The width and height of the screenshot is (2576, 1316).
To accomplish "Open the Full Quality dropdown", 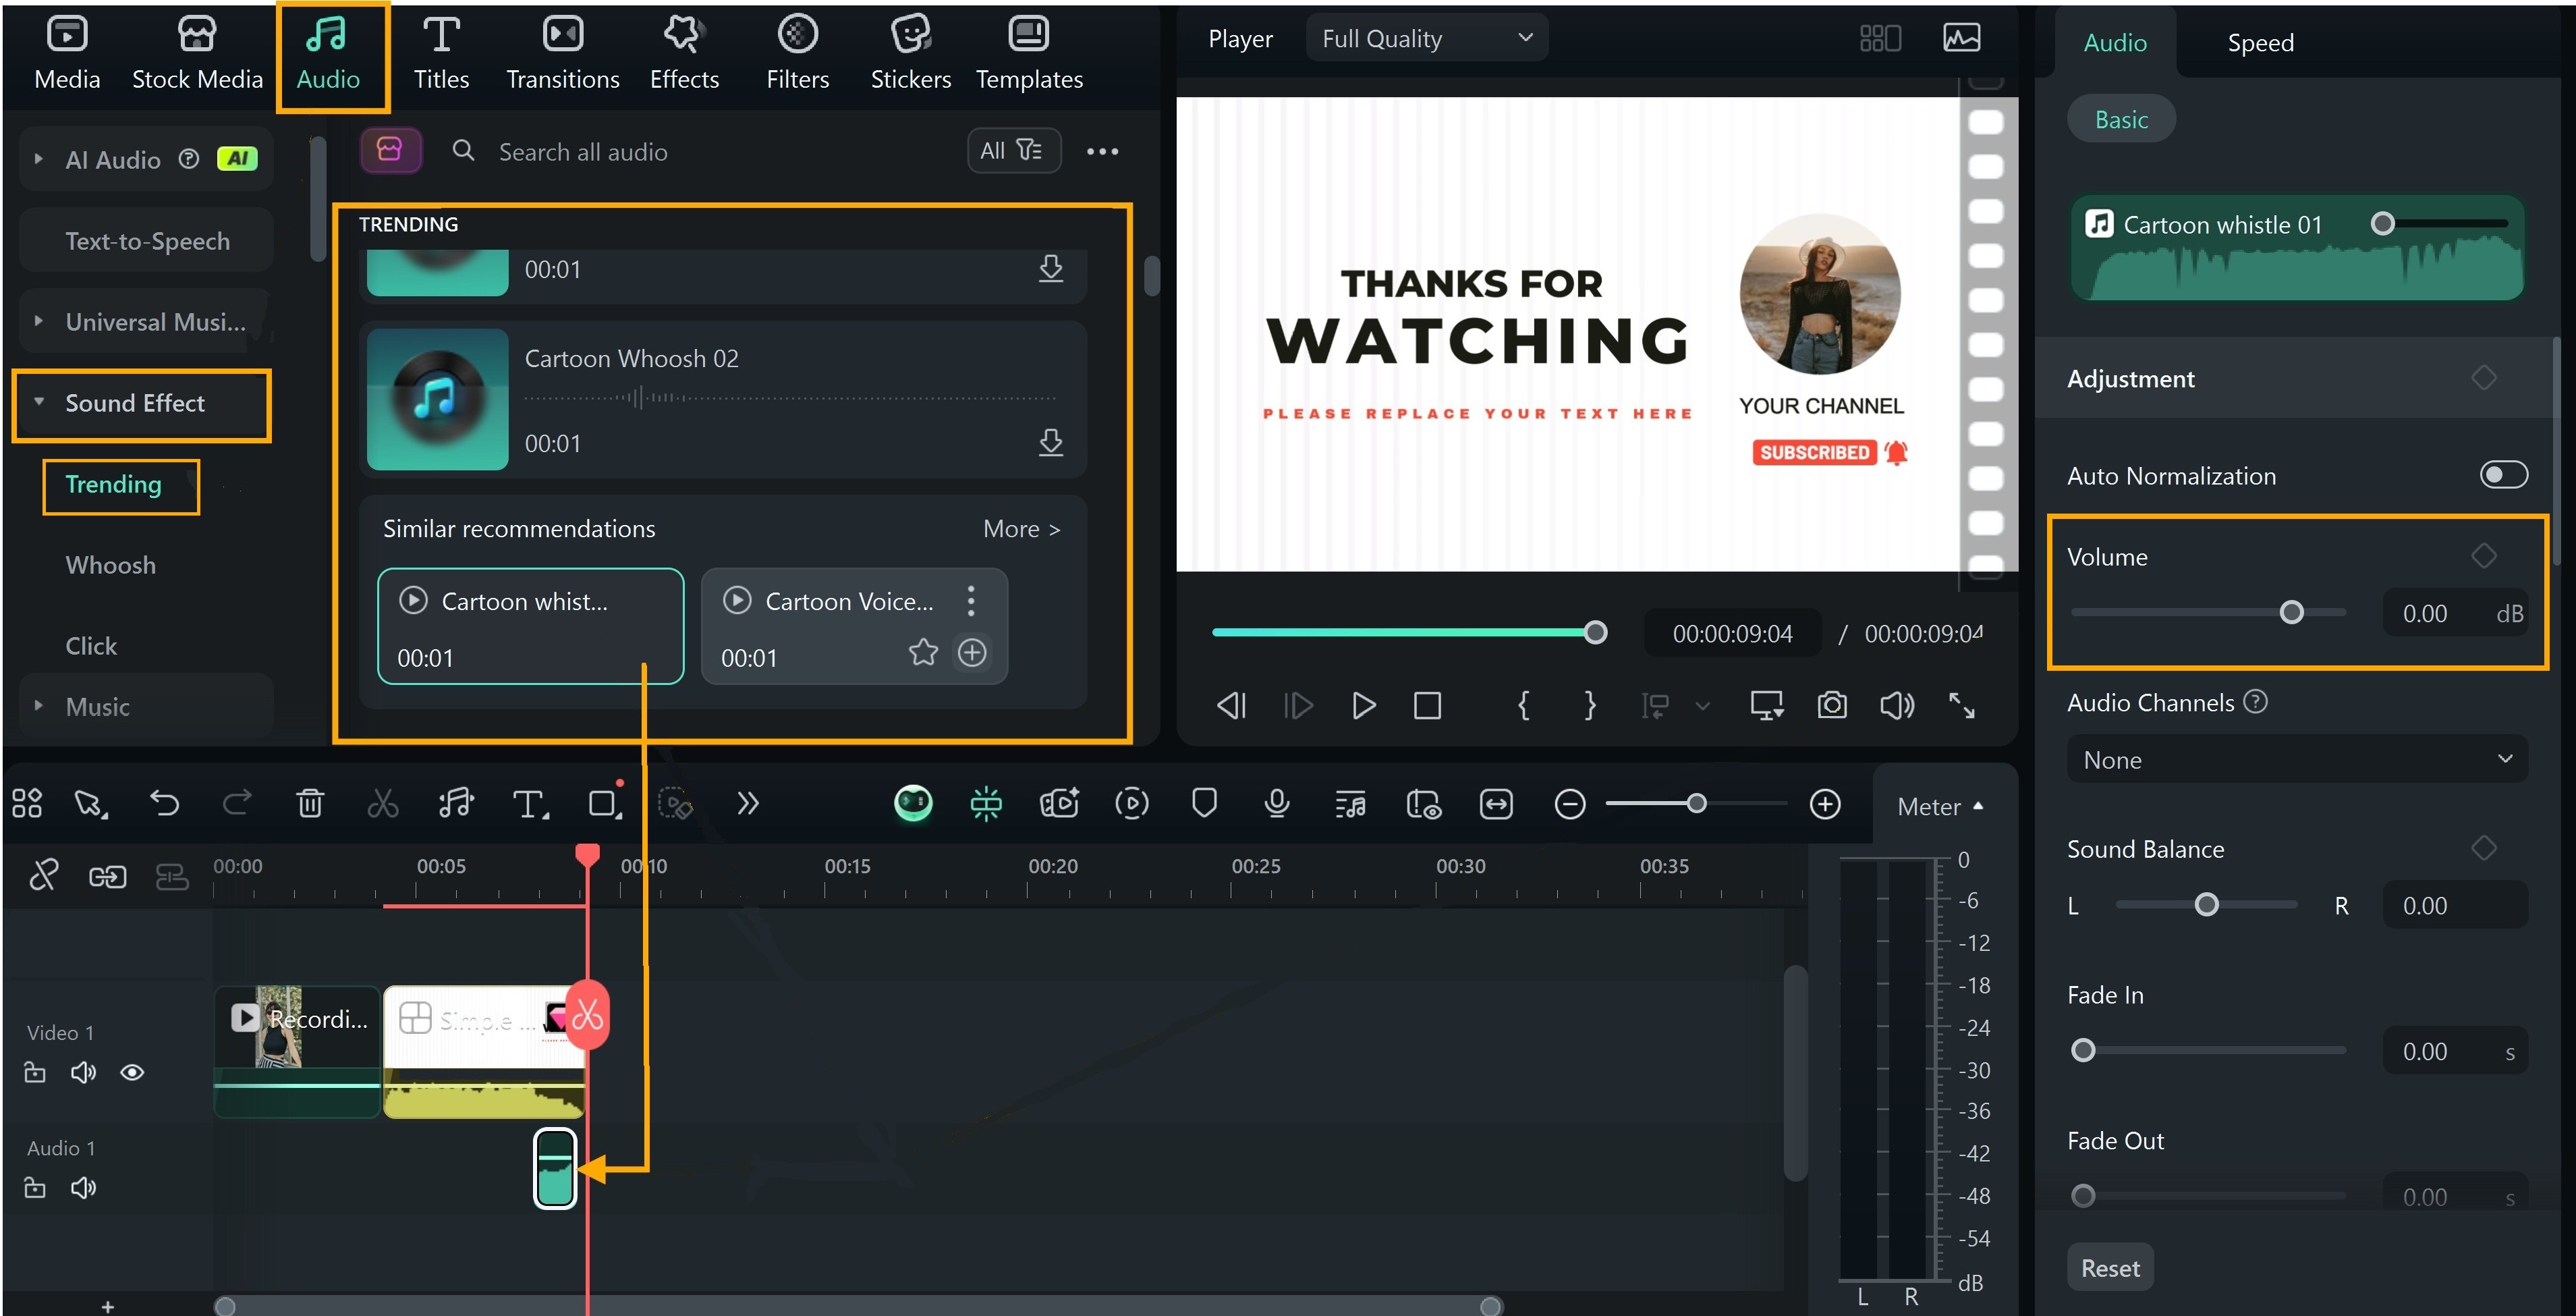I will 1427,38.
